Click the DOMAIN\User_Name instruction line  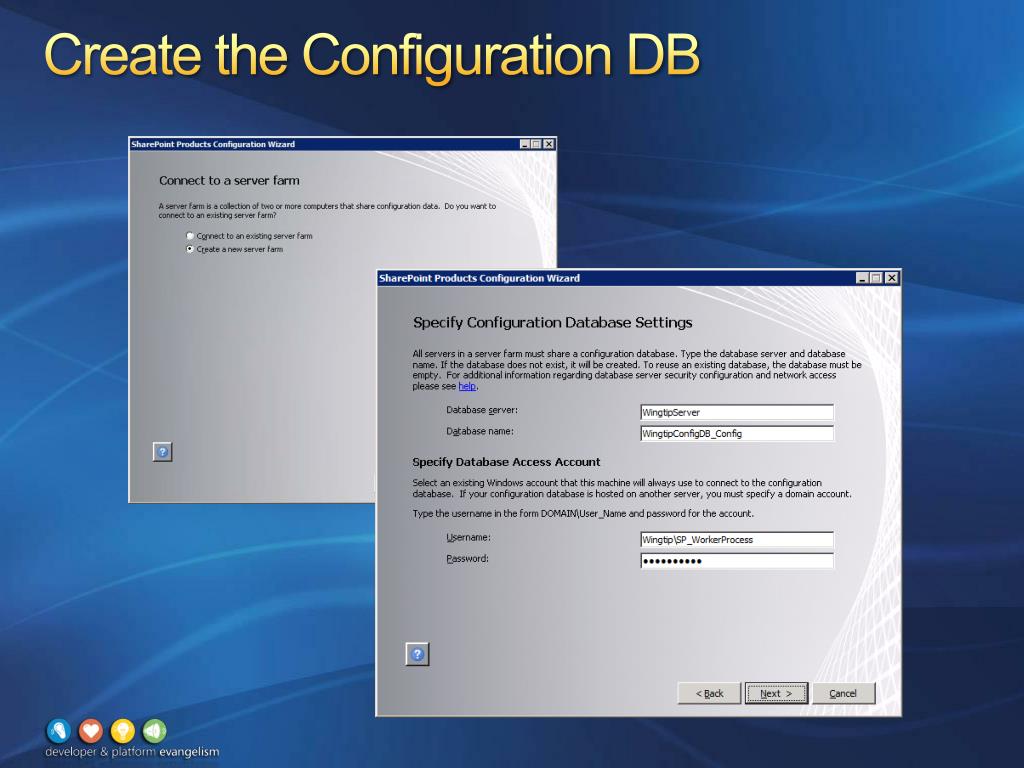pyautogui.click(x=583, y=513)
